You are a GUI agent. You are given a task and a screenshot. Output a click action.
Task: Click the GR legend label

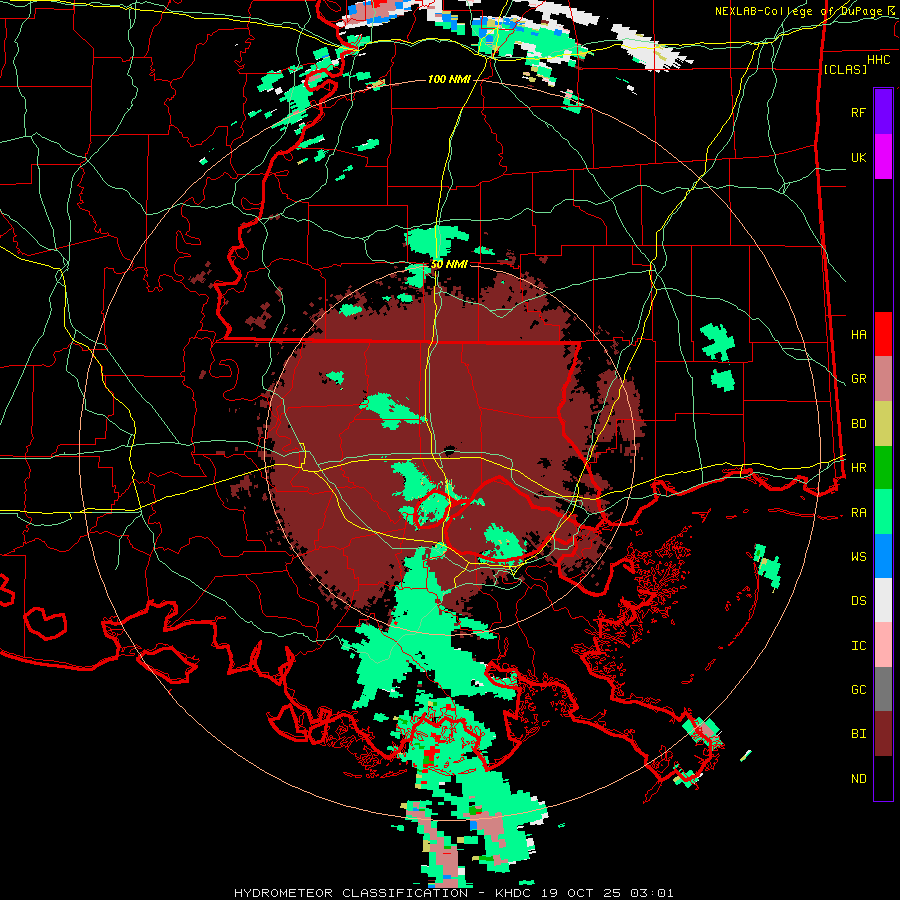click(x=858, y=379)
